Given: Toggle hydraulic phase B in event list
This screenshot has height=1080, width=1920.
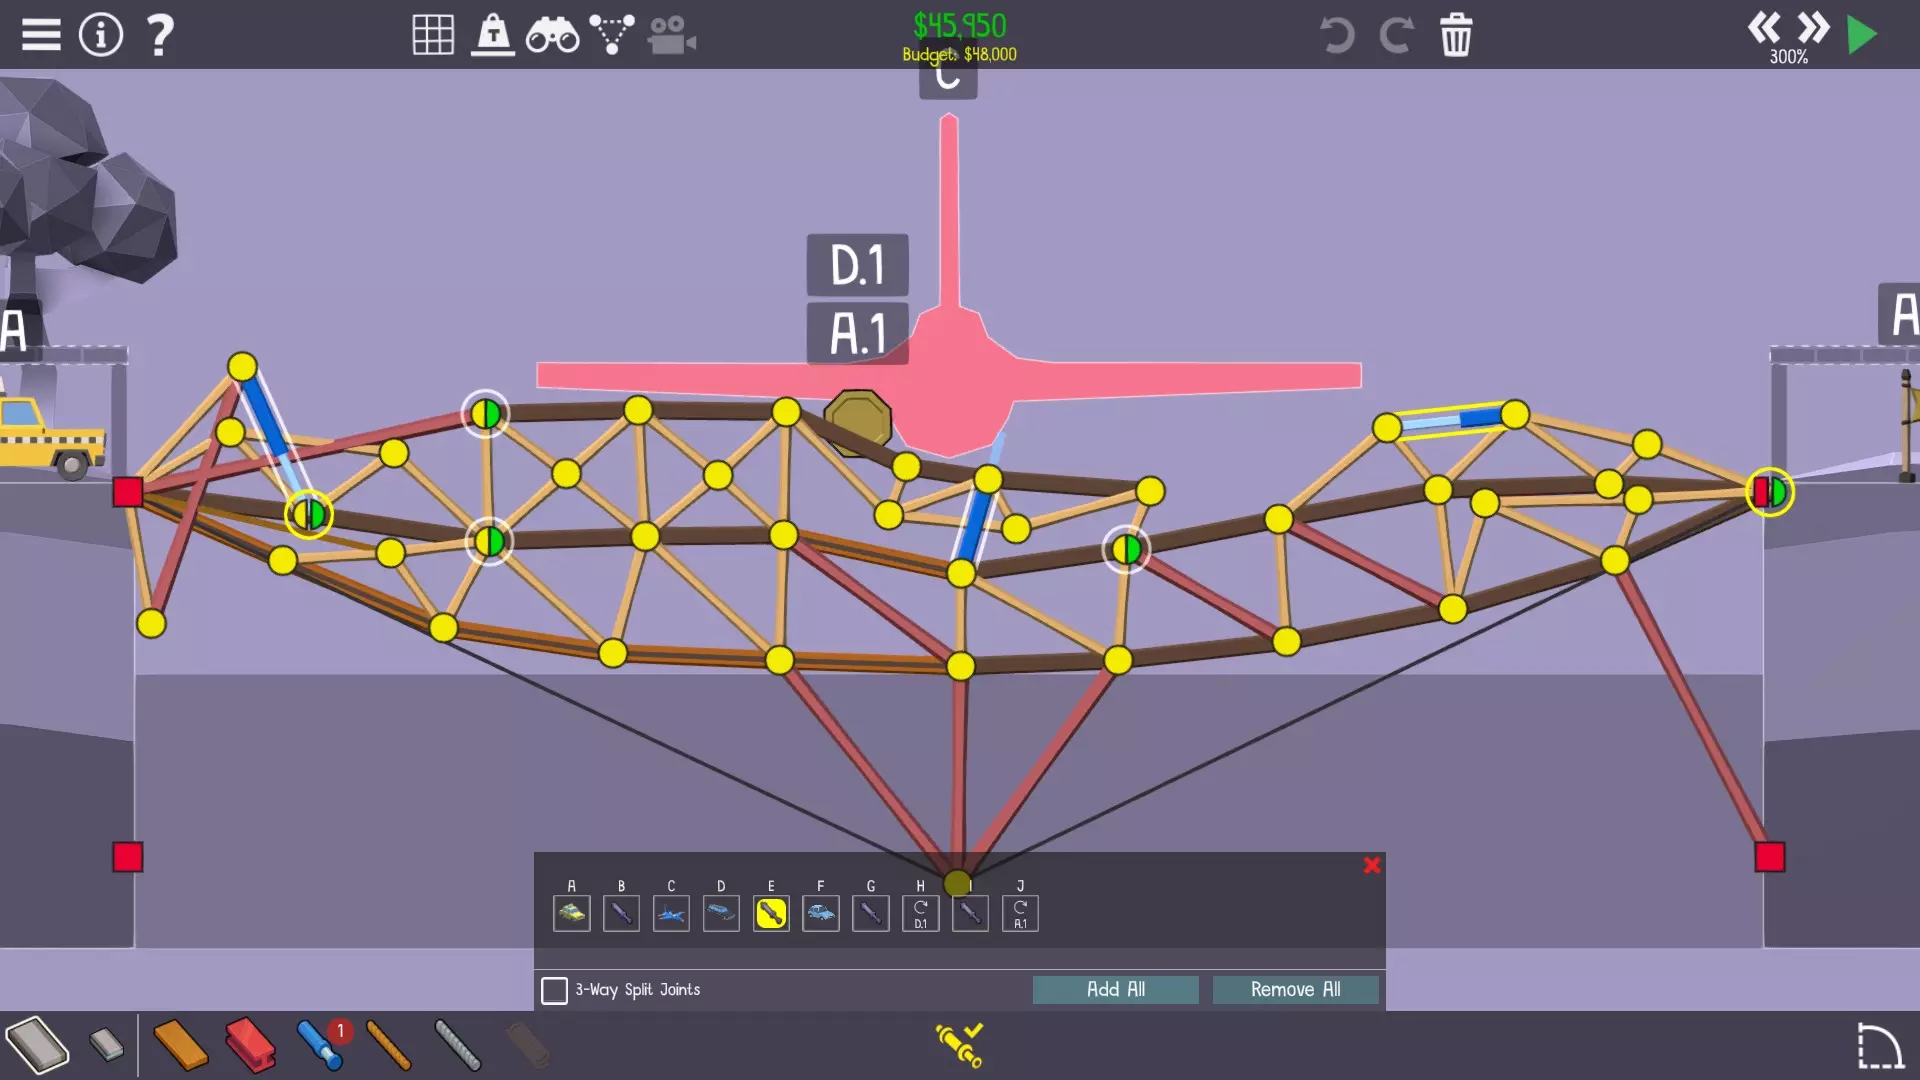Looking at the screenshot, I should pos(621,913).
